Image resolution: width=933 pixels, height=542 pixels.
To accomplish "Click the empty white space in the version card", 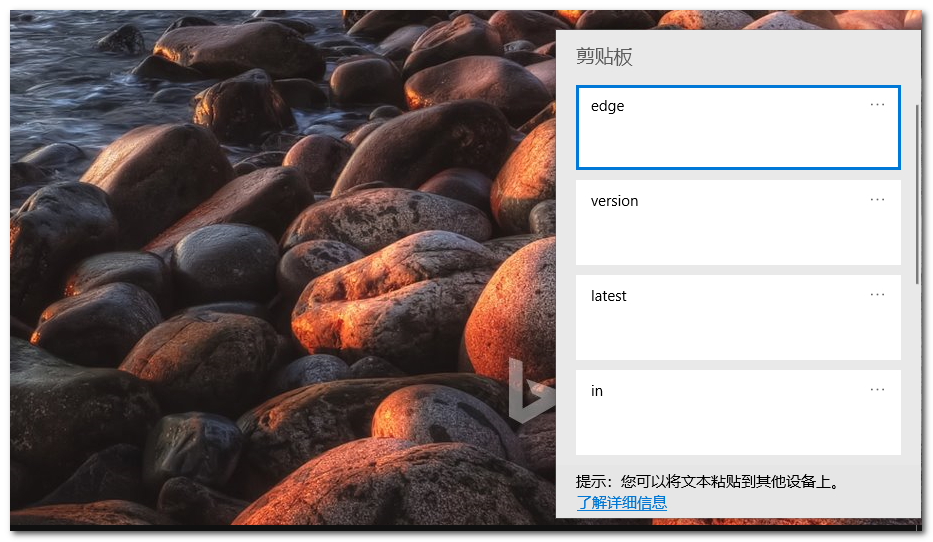I will pos(738,240).
